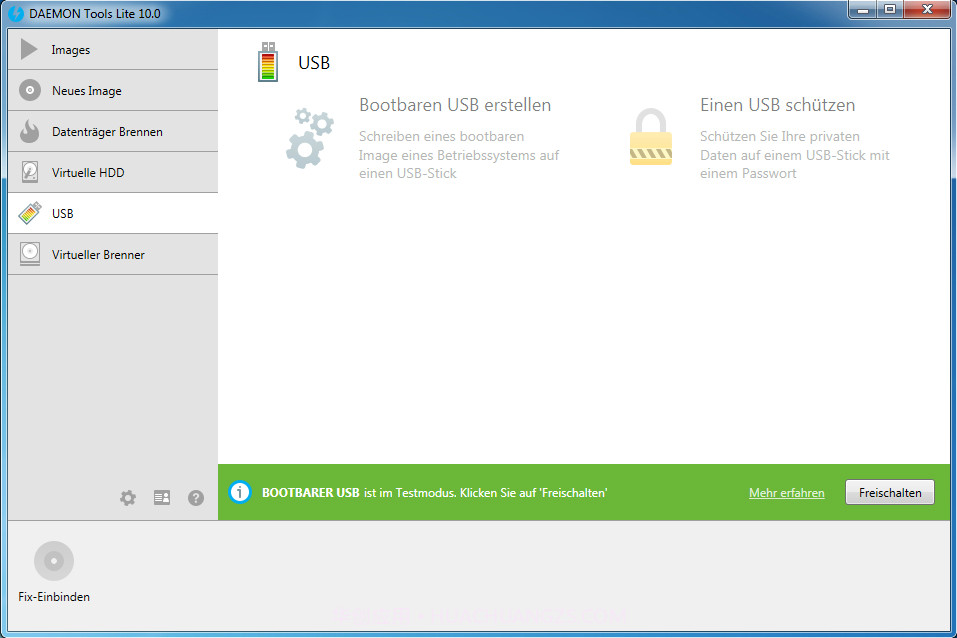Click the question mark help icon
Screen dimensions: 957x638
click(x=195, y=497)
